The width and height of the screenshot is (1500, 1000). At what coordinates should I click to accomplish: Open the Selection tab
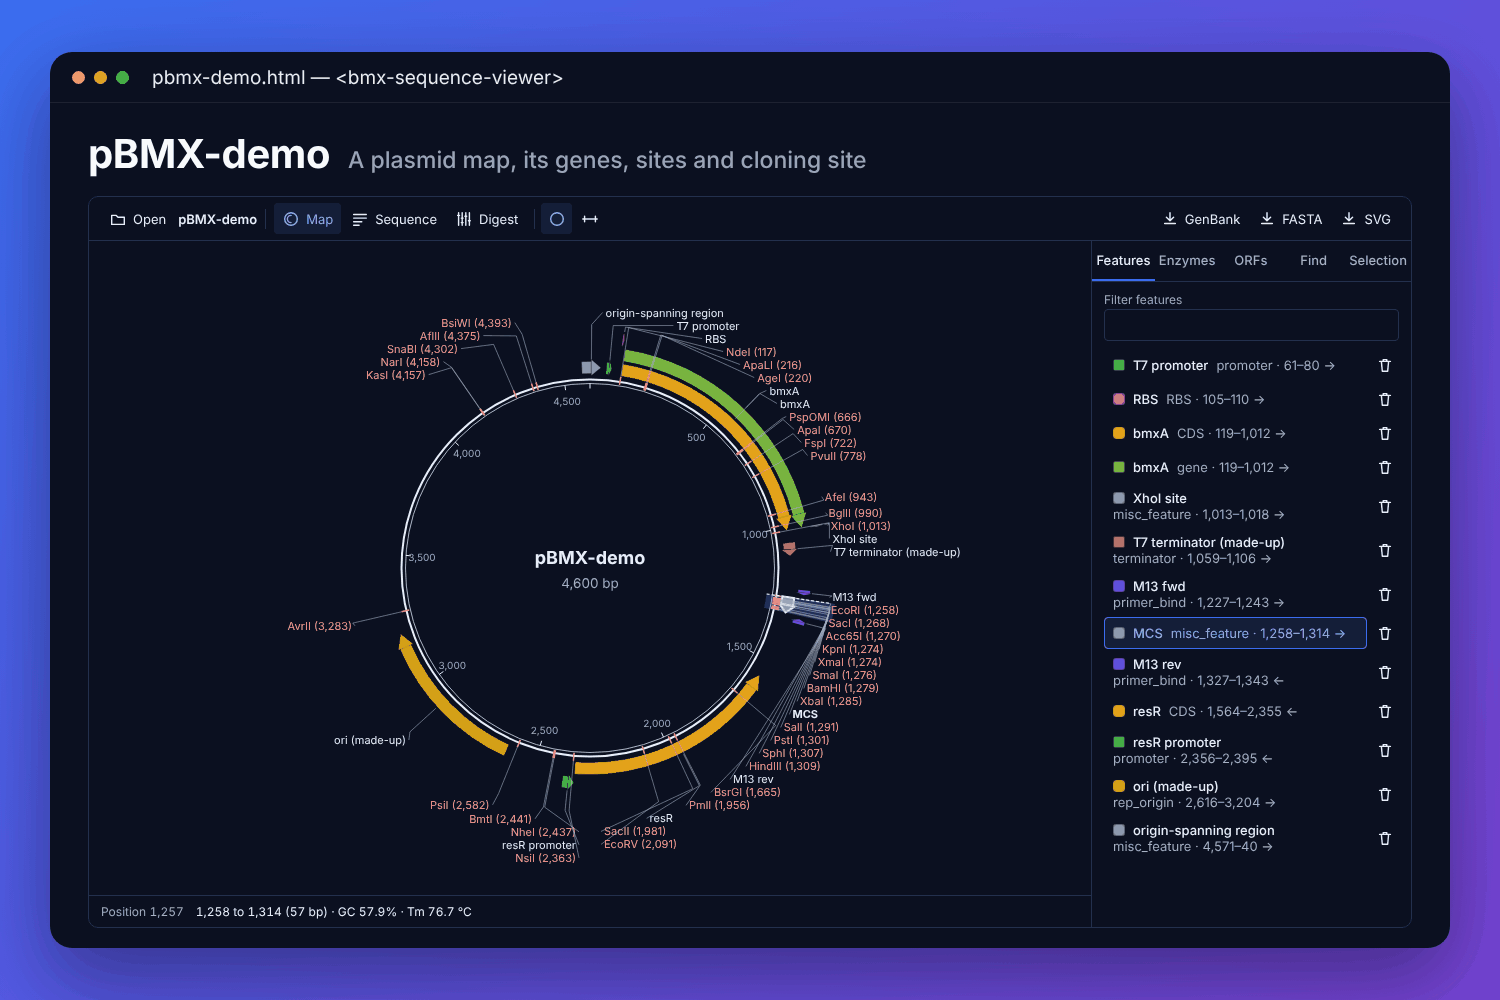(x=1377, y=261)
